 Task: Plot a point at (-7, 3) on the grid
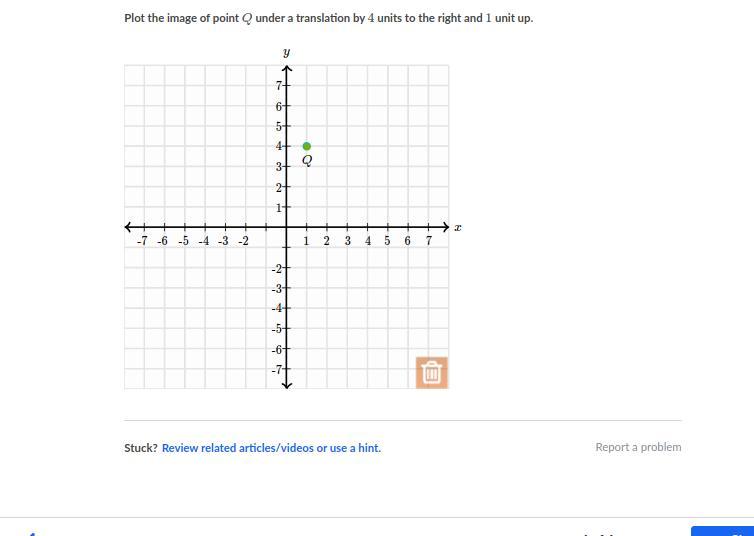click(144, 166)
